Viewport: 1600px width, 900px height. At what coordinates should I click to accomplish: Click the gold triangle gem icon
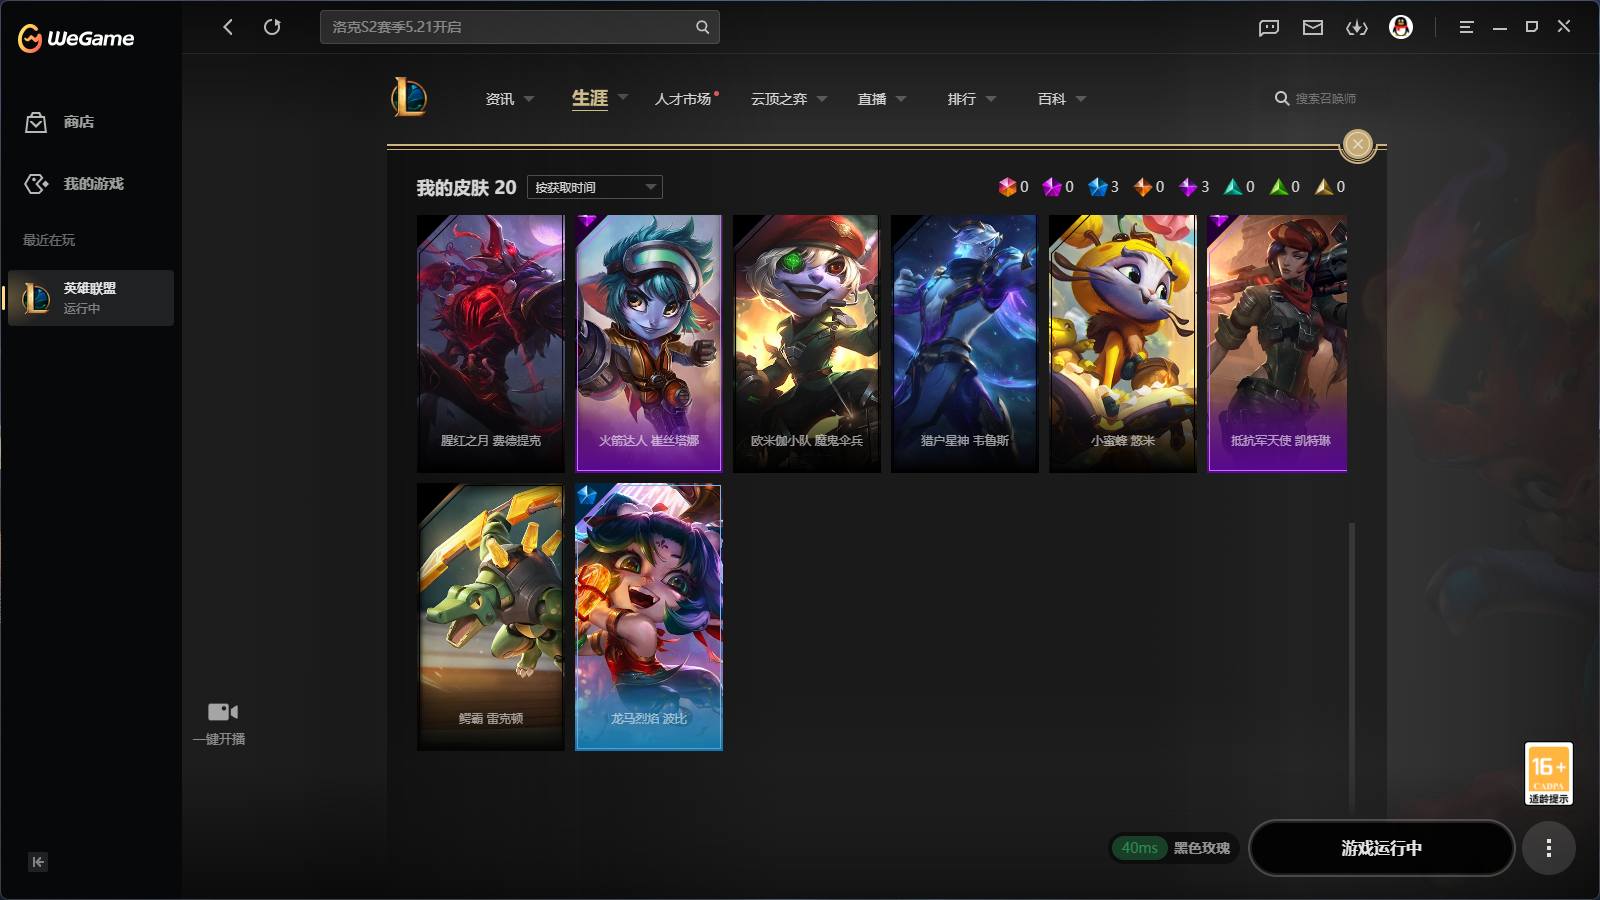pyautogui.click(x=1324, y=187)
